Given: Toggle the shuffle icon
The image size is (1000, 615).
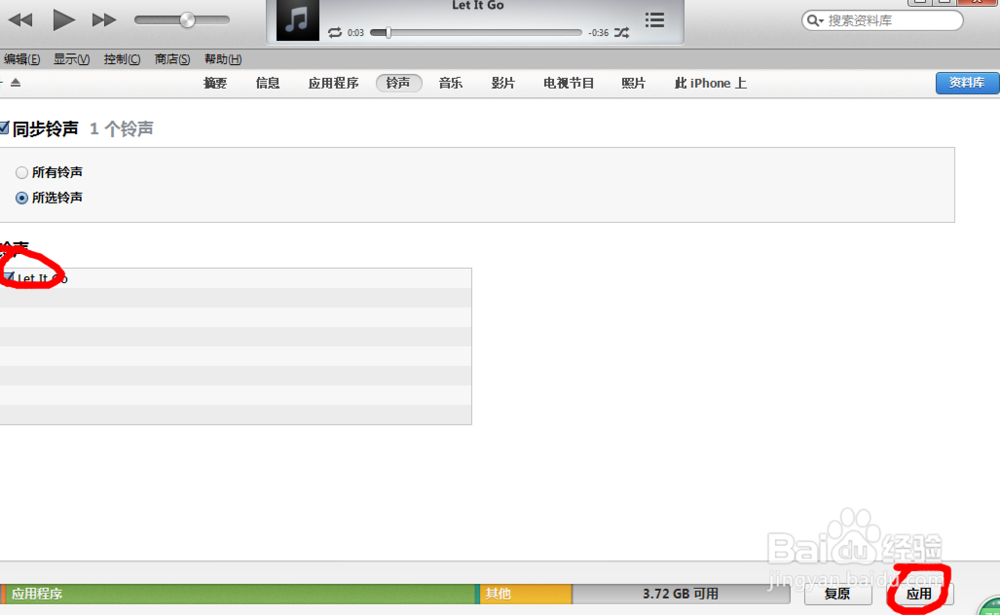Looking at the screenshot, I should tap(622, 33).
